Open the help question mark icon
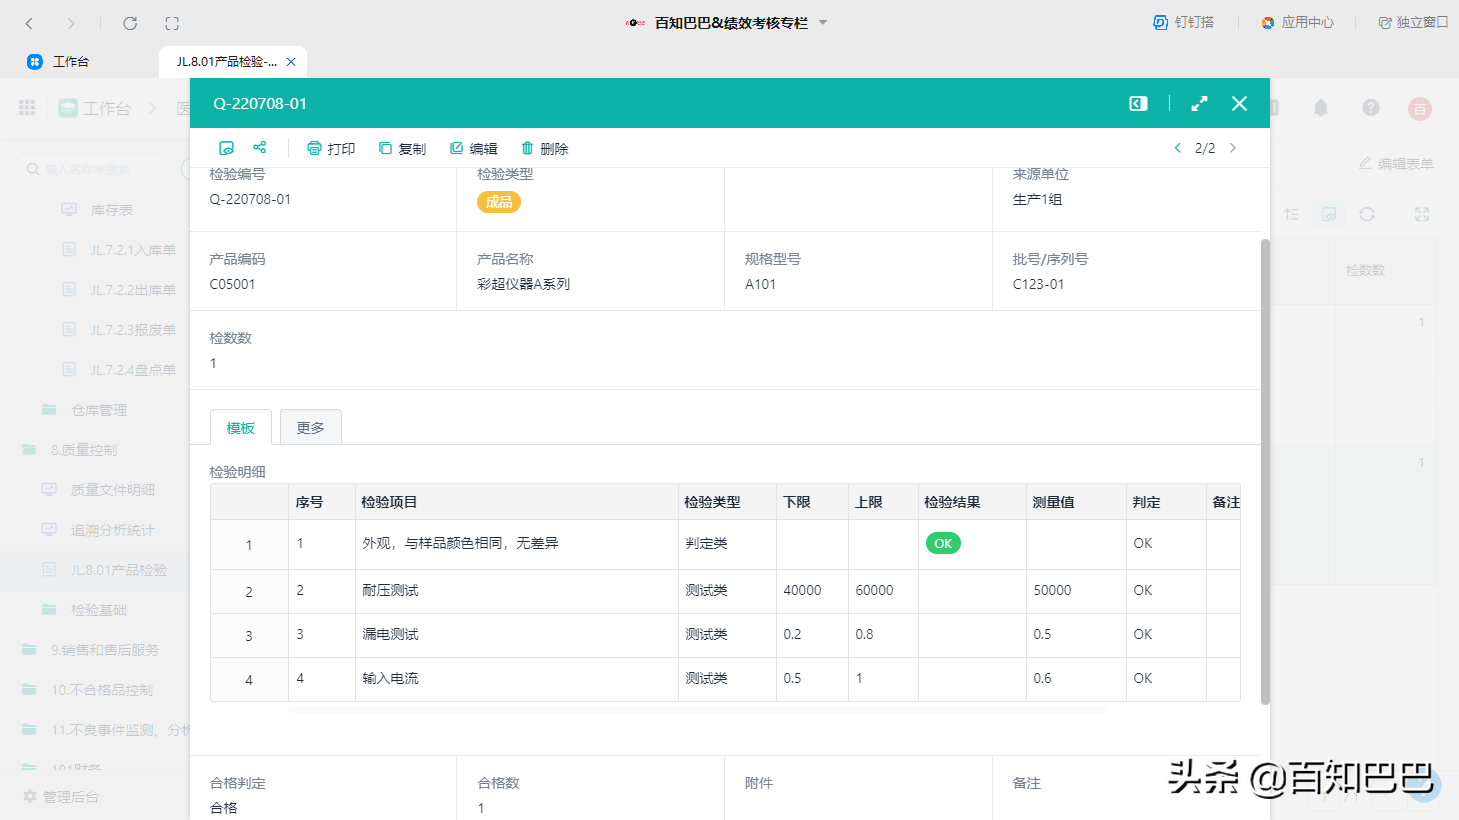This screenshot has height=820, width=1459. click(1371, 108)
